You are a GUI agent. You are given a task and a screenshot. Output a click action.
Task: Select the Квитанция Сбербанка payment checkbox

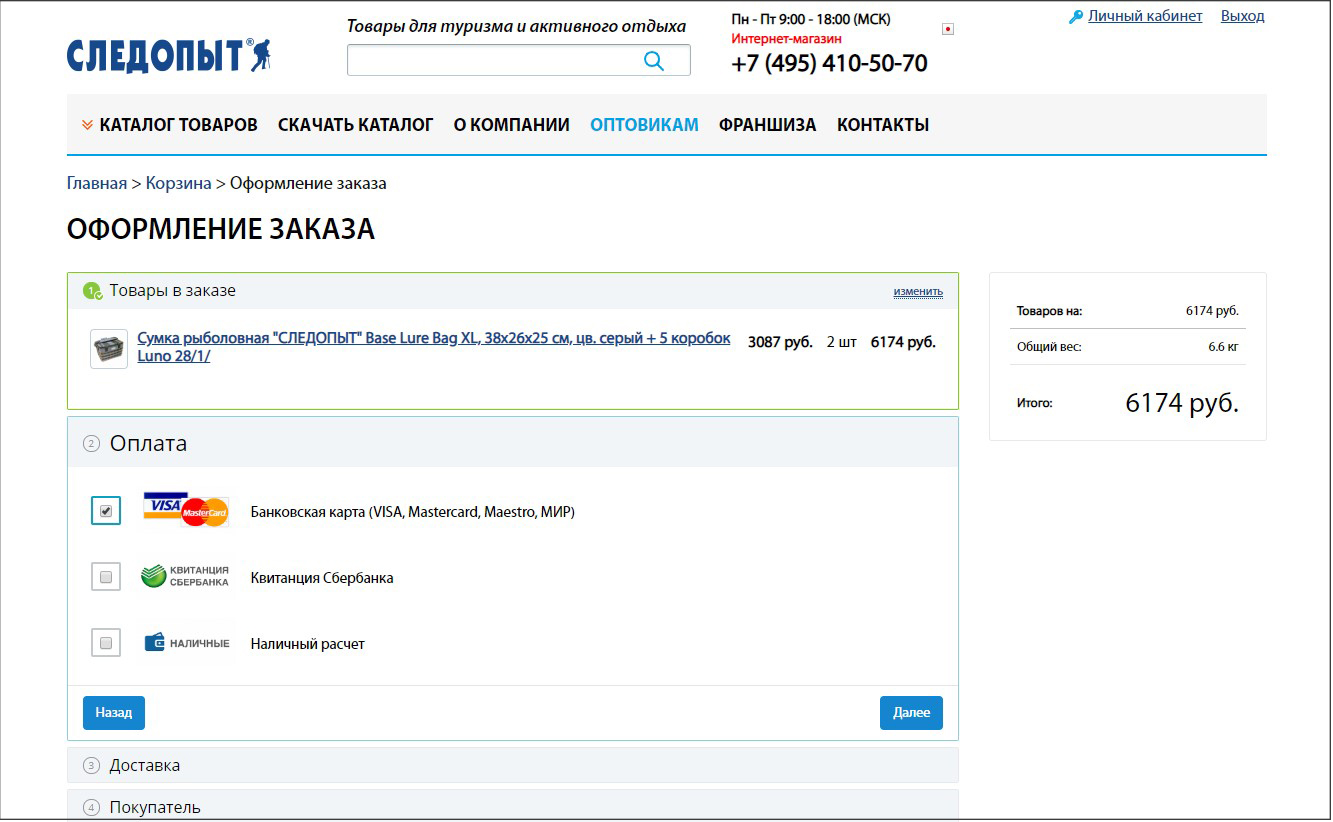click(106, 577)
